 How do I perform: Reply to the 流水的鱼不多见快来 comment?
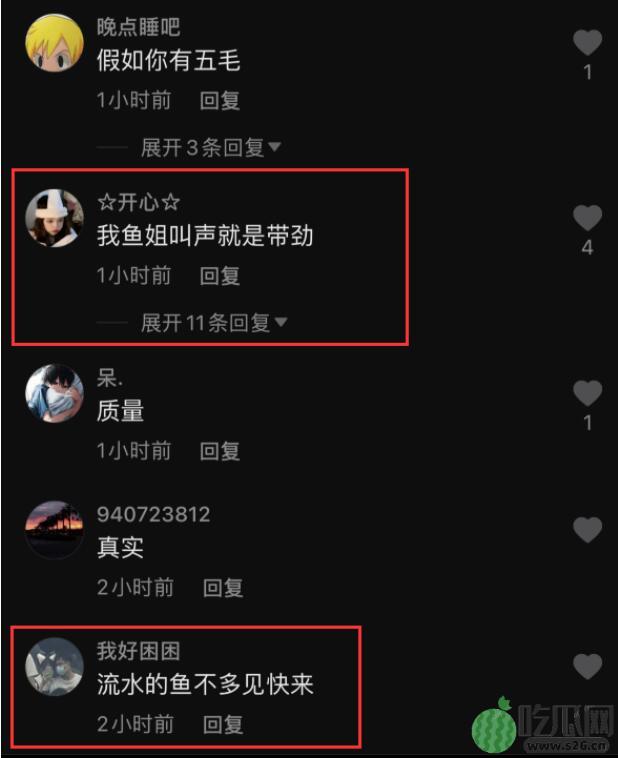[222, 725]
